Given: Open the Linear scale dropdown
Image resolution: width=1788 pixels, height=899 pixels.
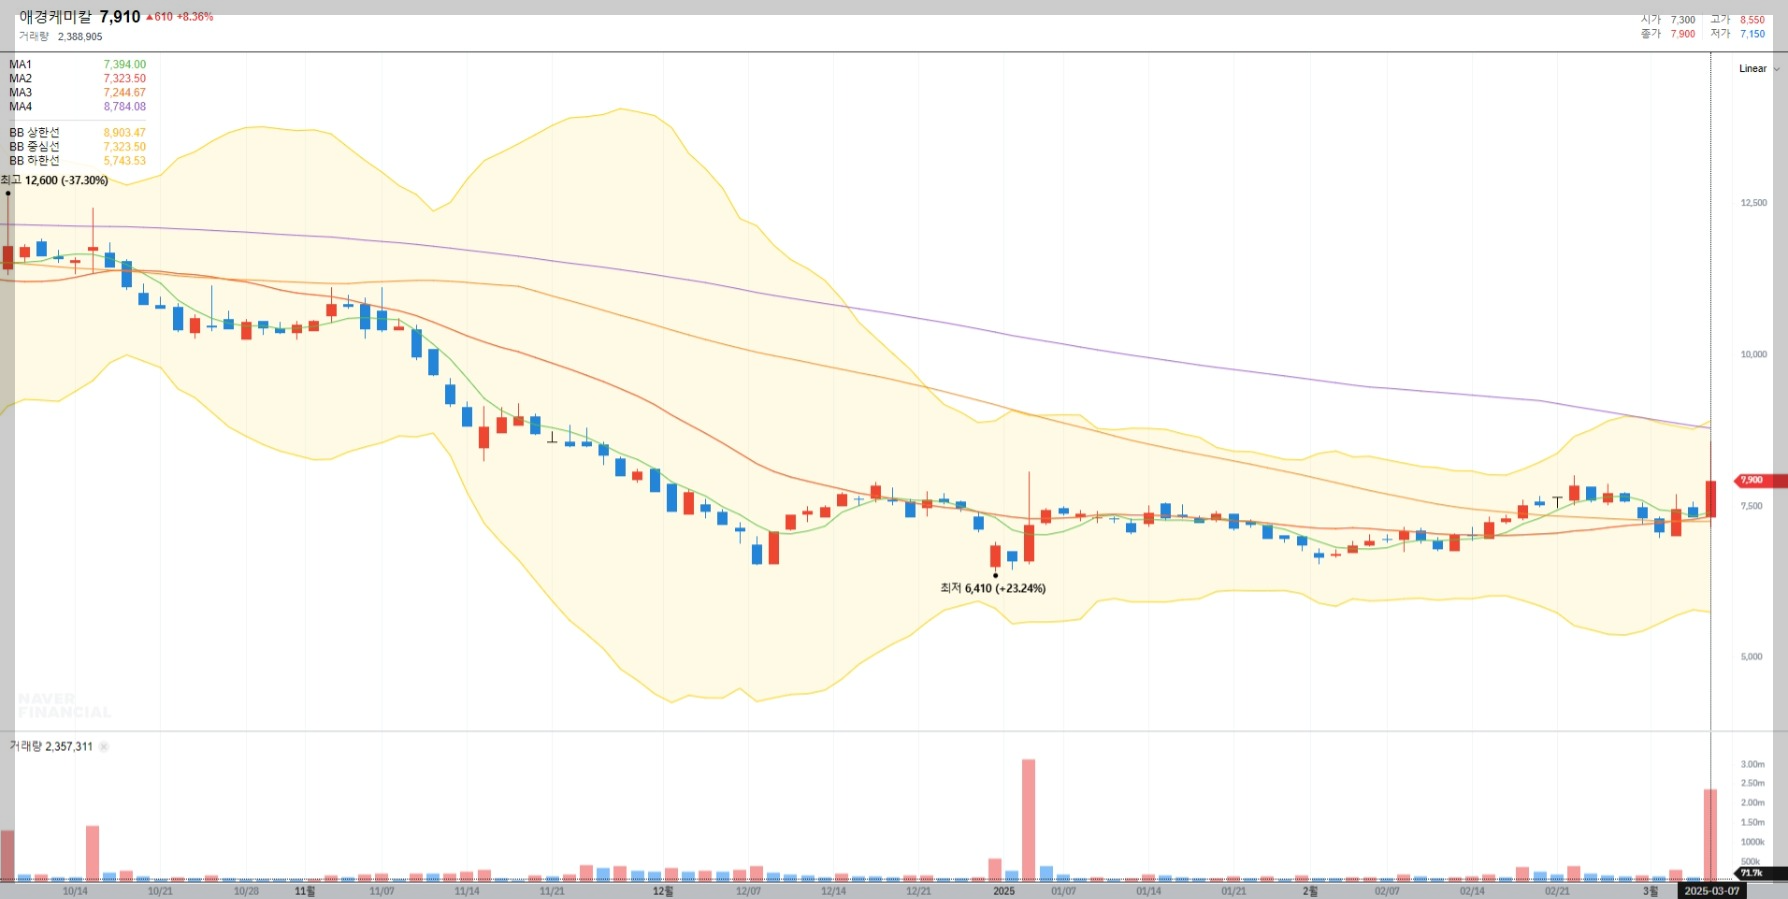Looking at the screenshot, I should [1759, 69].
